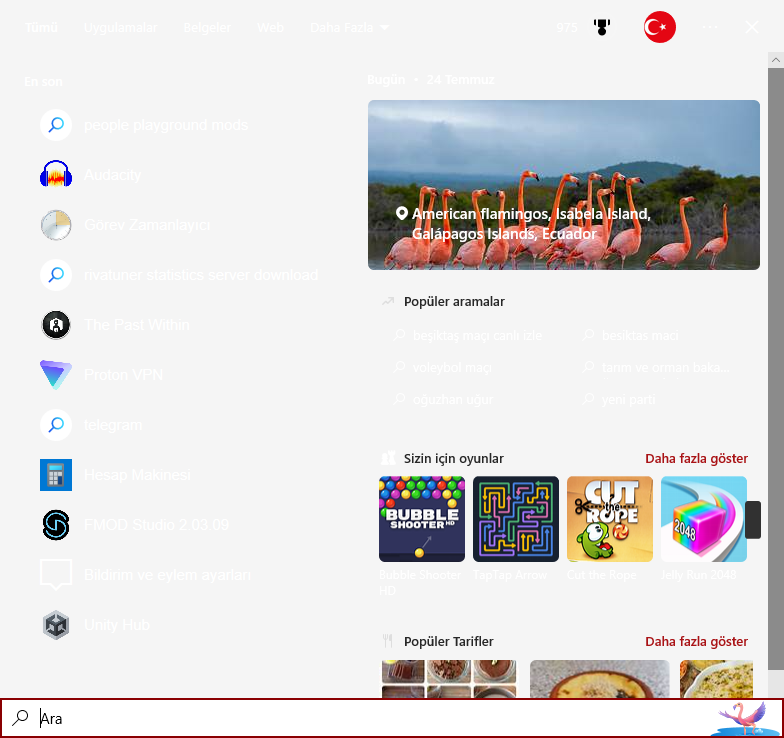Search for oğuzhan uğur
Viewport: 784px width, 738px height.
452,400
